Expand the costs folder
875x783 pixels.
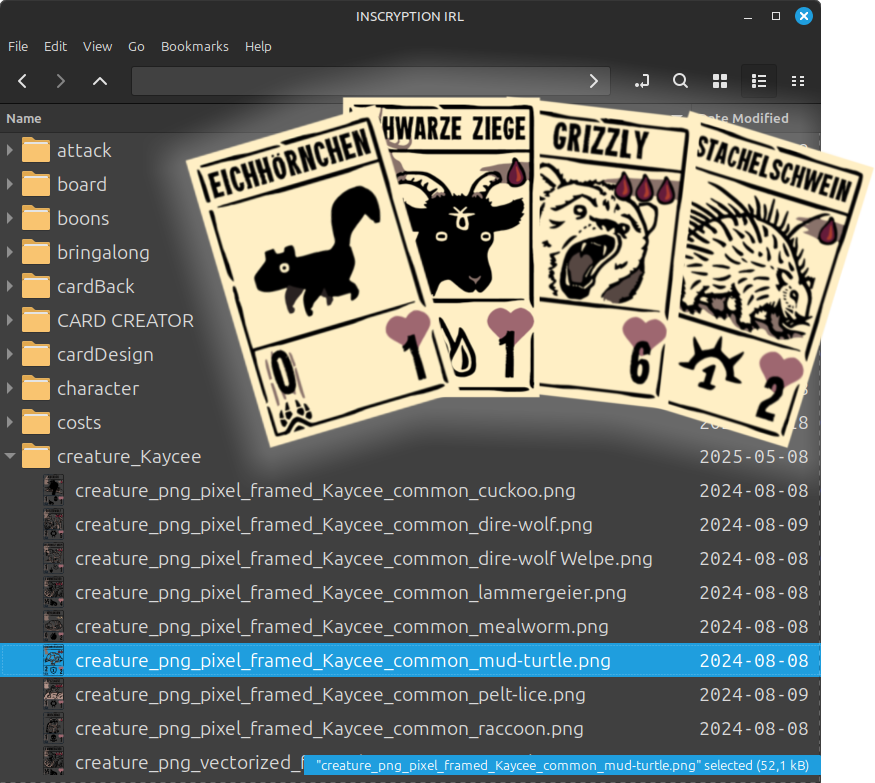(x=9, y=422)
